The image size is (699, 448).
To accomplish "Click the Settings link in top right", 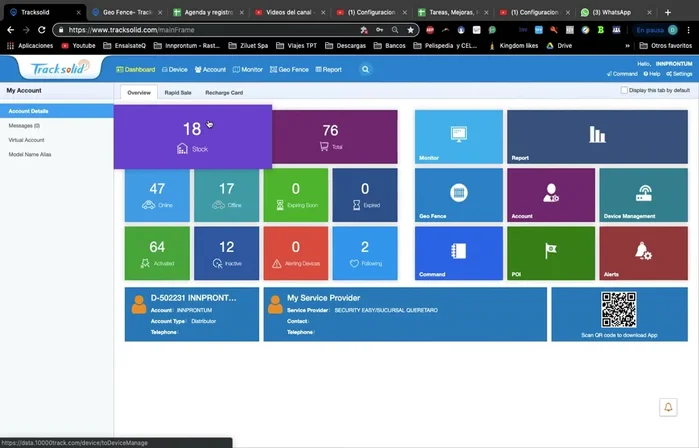I will point(680,74).
